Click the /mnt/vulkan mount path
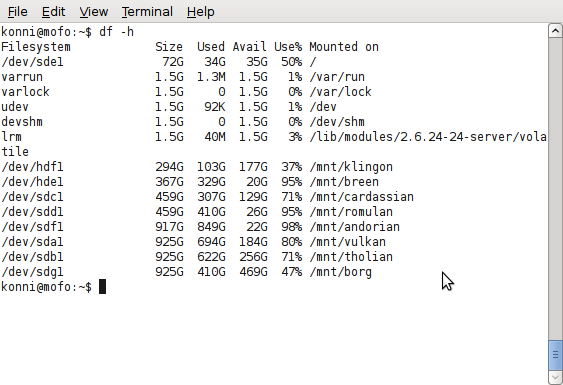This screenshot has width=563, height=385. (x=348, y=242)
